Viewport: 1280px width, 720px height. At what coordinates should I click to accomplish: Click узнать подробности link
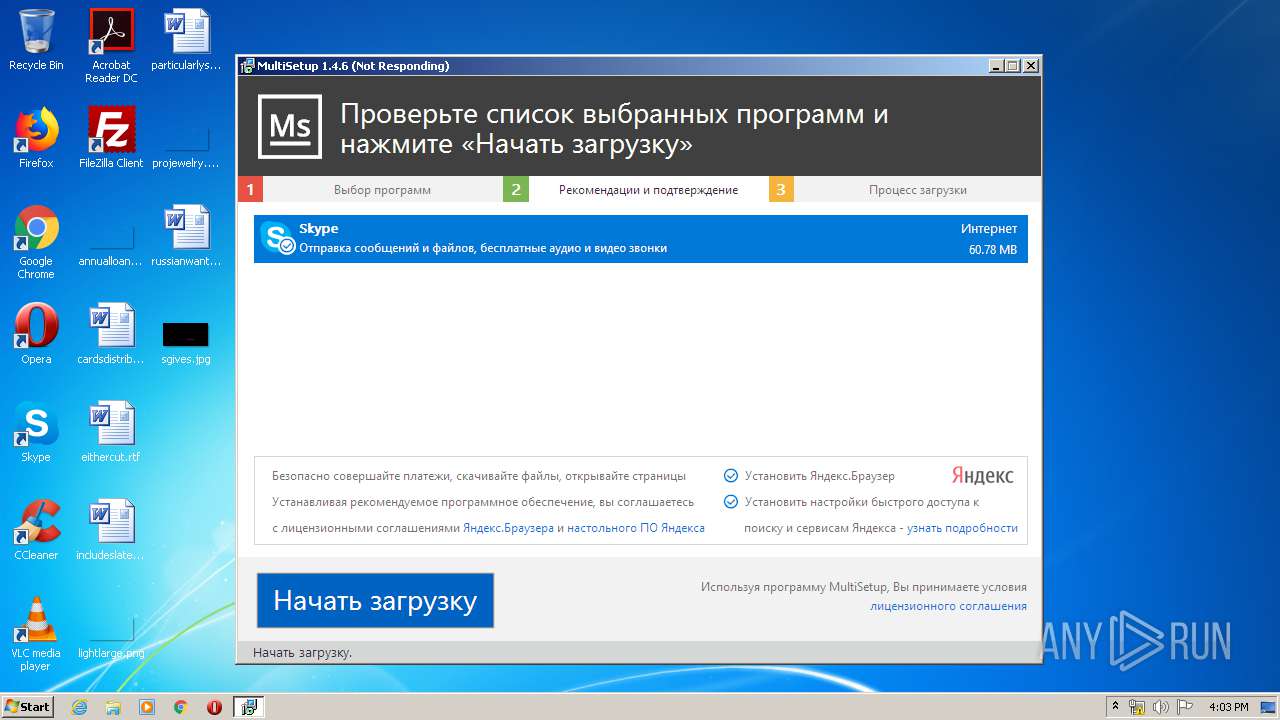coord(962,528)
